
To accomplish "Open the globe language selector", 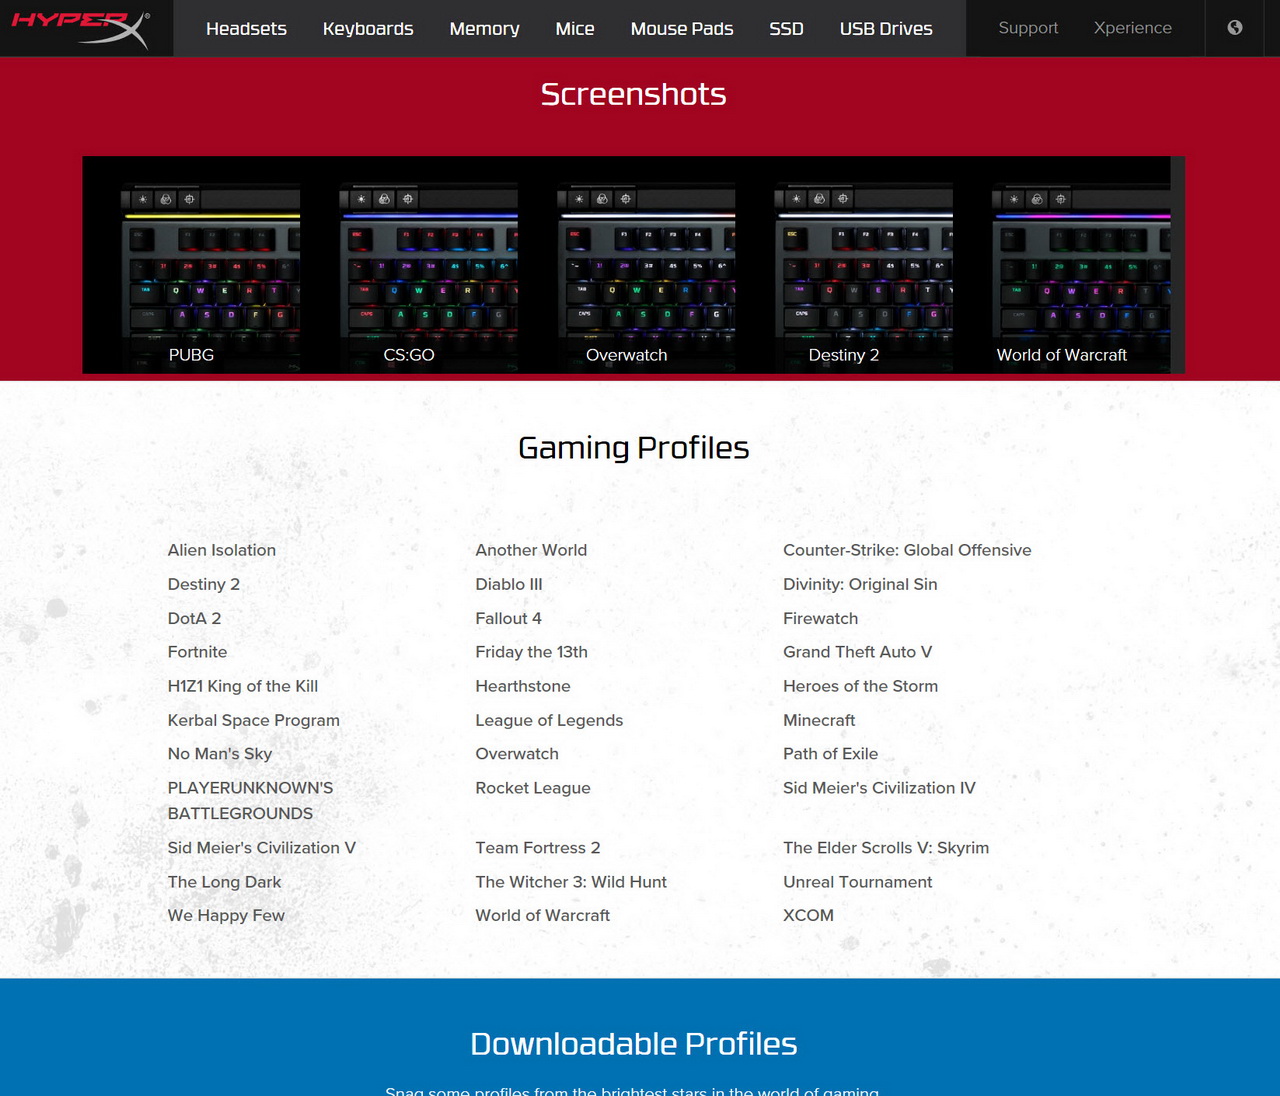I will (1235, 28).
